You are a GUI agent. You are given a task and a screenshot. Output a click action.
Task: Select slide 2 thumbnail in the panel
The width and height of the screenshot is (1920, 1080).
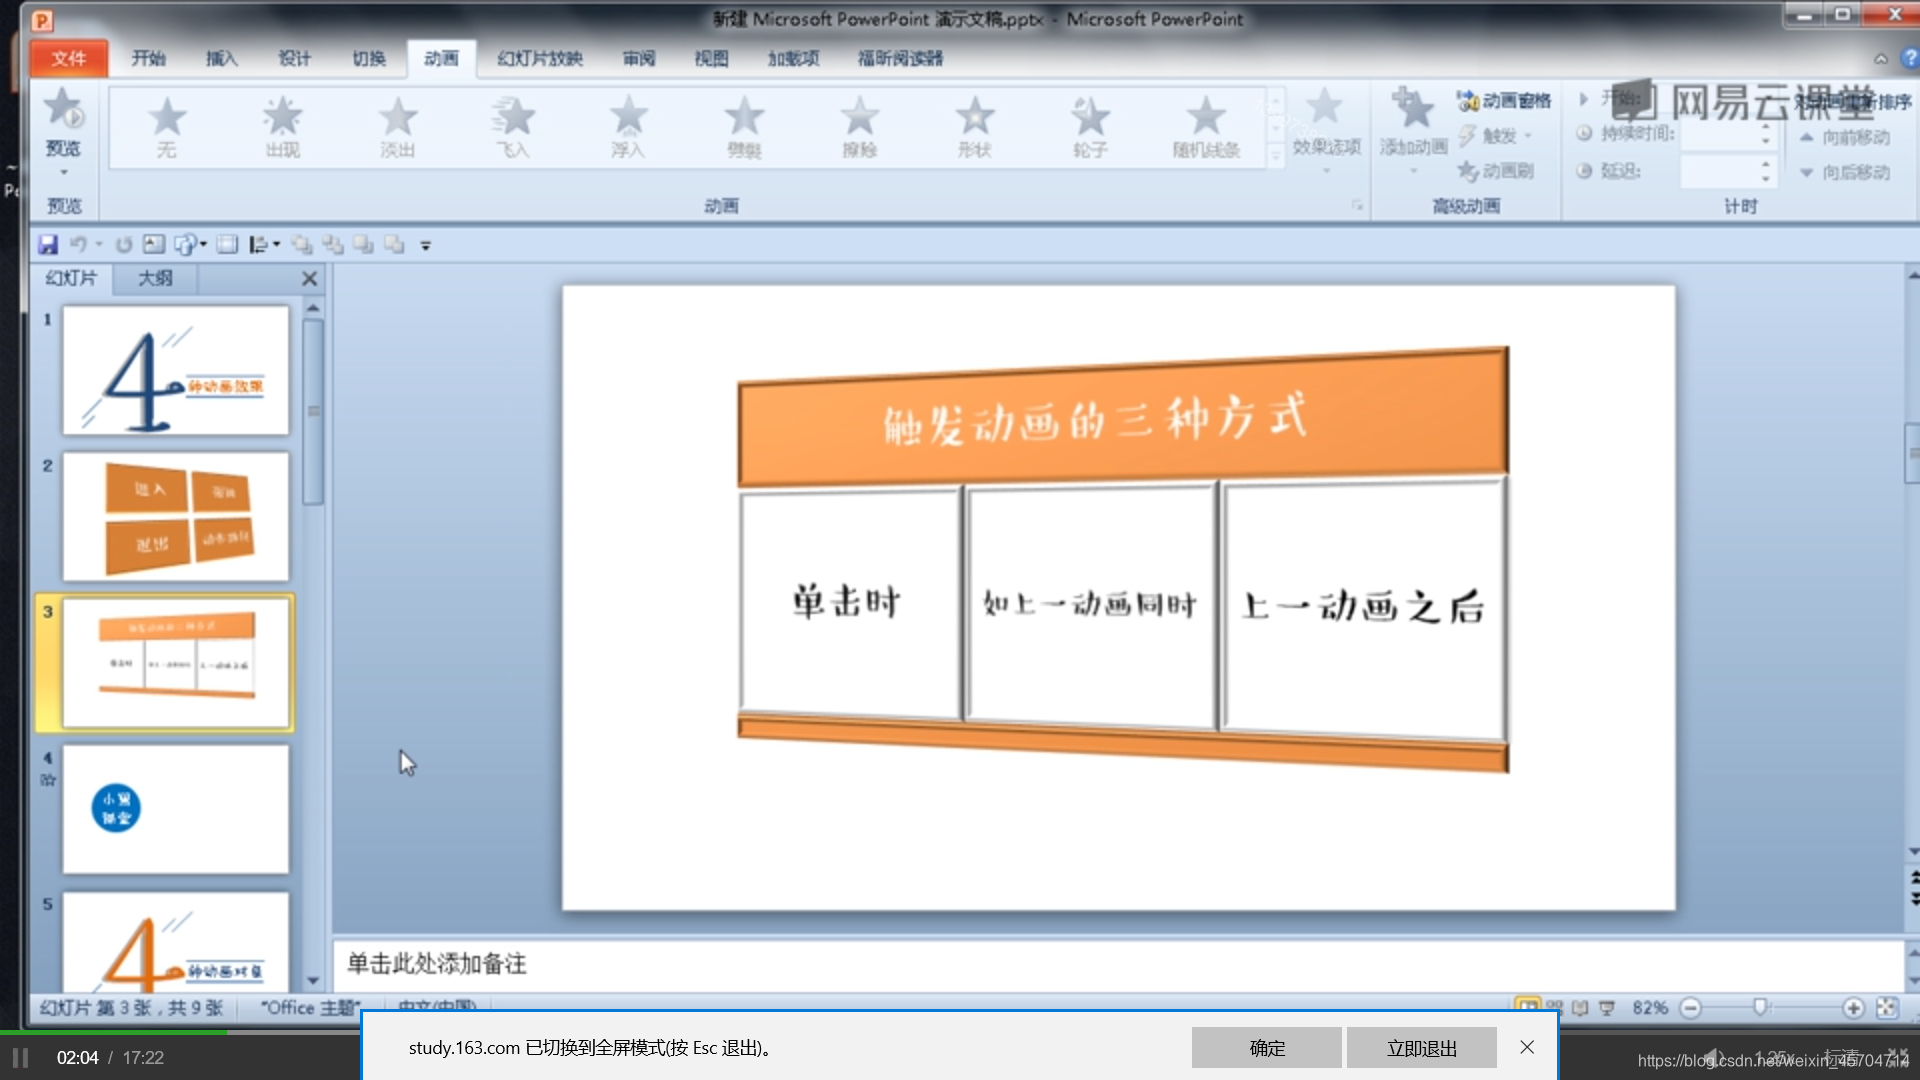click(x=176, y=516)
